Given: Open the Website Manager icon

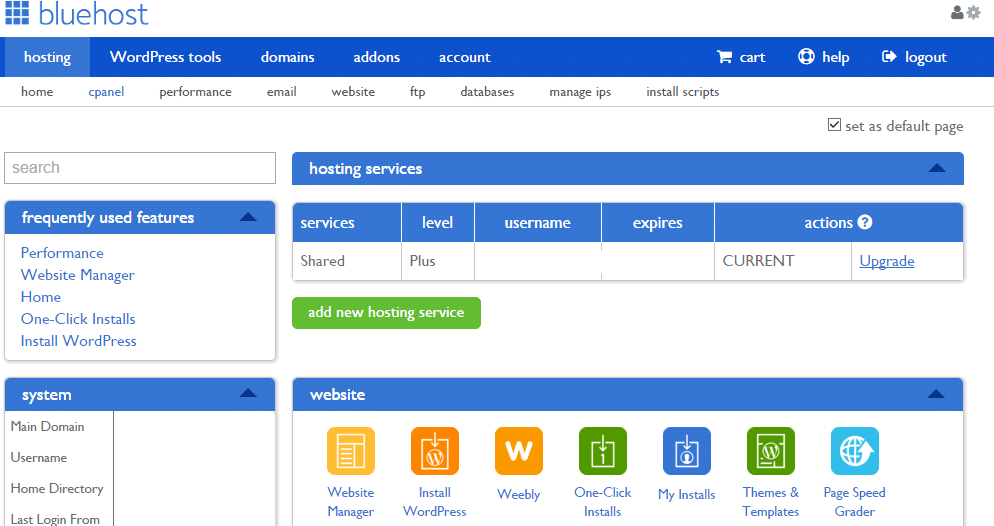Looking at the screenshot, I should (x=351, y=451).
